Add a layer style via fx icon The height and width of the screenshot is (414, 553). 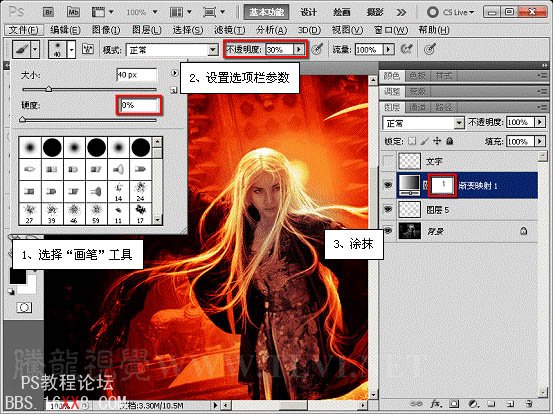tap(436, 403)
